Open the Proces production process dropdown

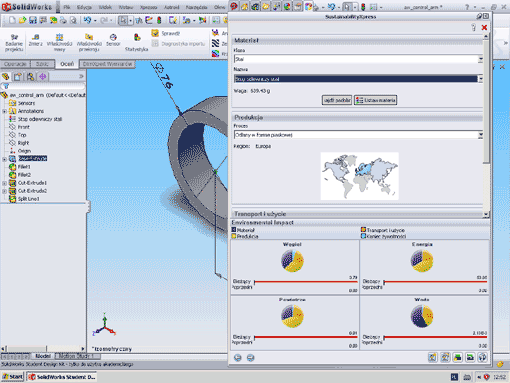[480, 135]
